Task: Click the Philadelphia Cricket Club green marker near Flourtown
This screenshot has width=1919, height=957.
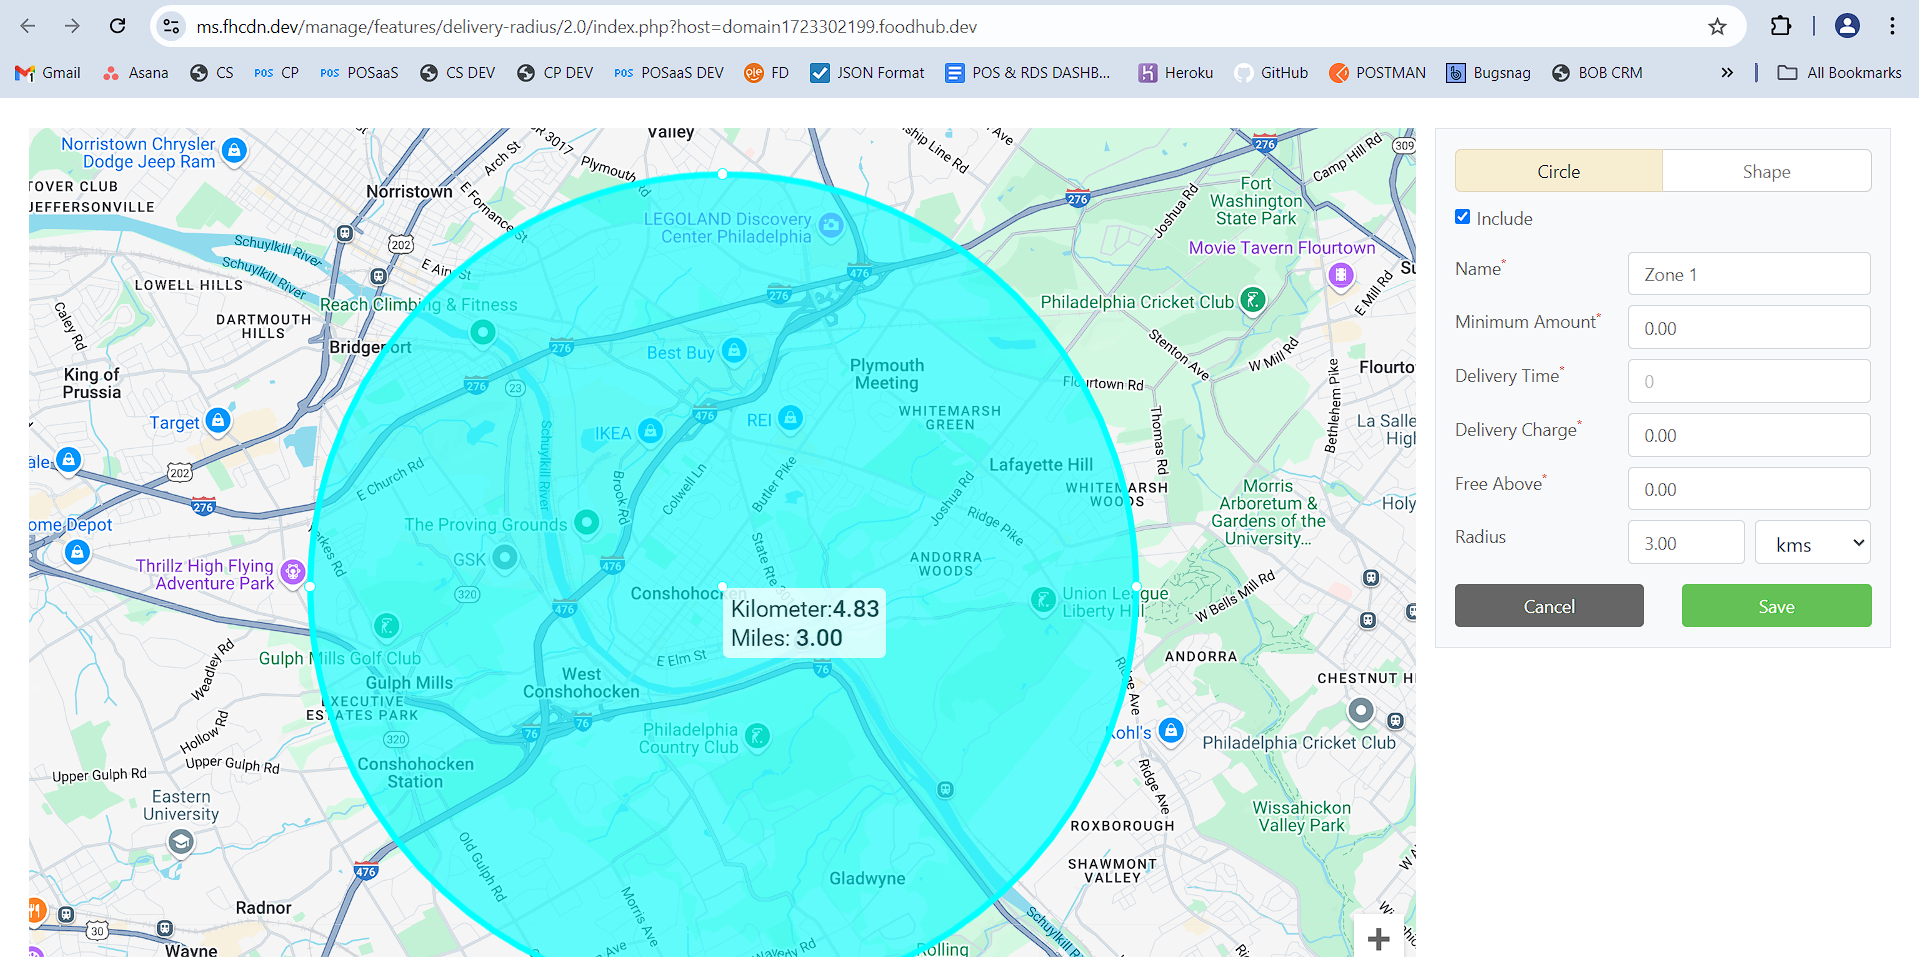Action: coord(1253,299)
